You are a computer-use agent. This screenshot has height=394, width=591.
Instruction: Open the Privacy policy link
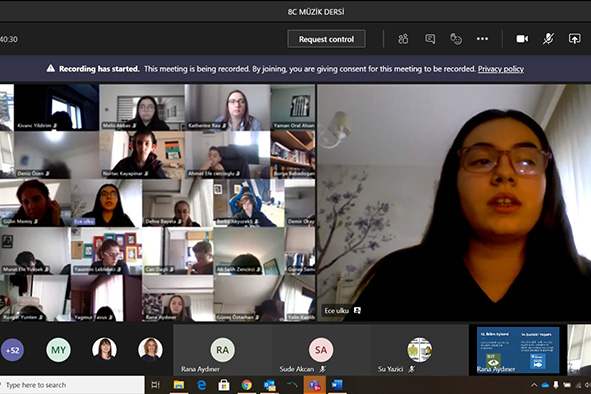point(501,69)
